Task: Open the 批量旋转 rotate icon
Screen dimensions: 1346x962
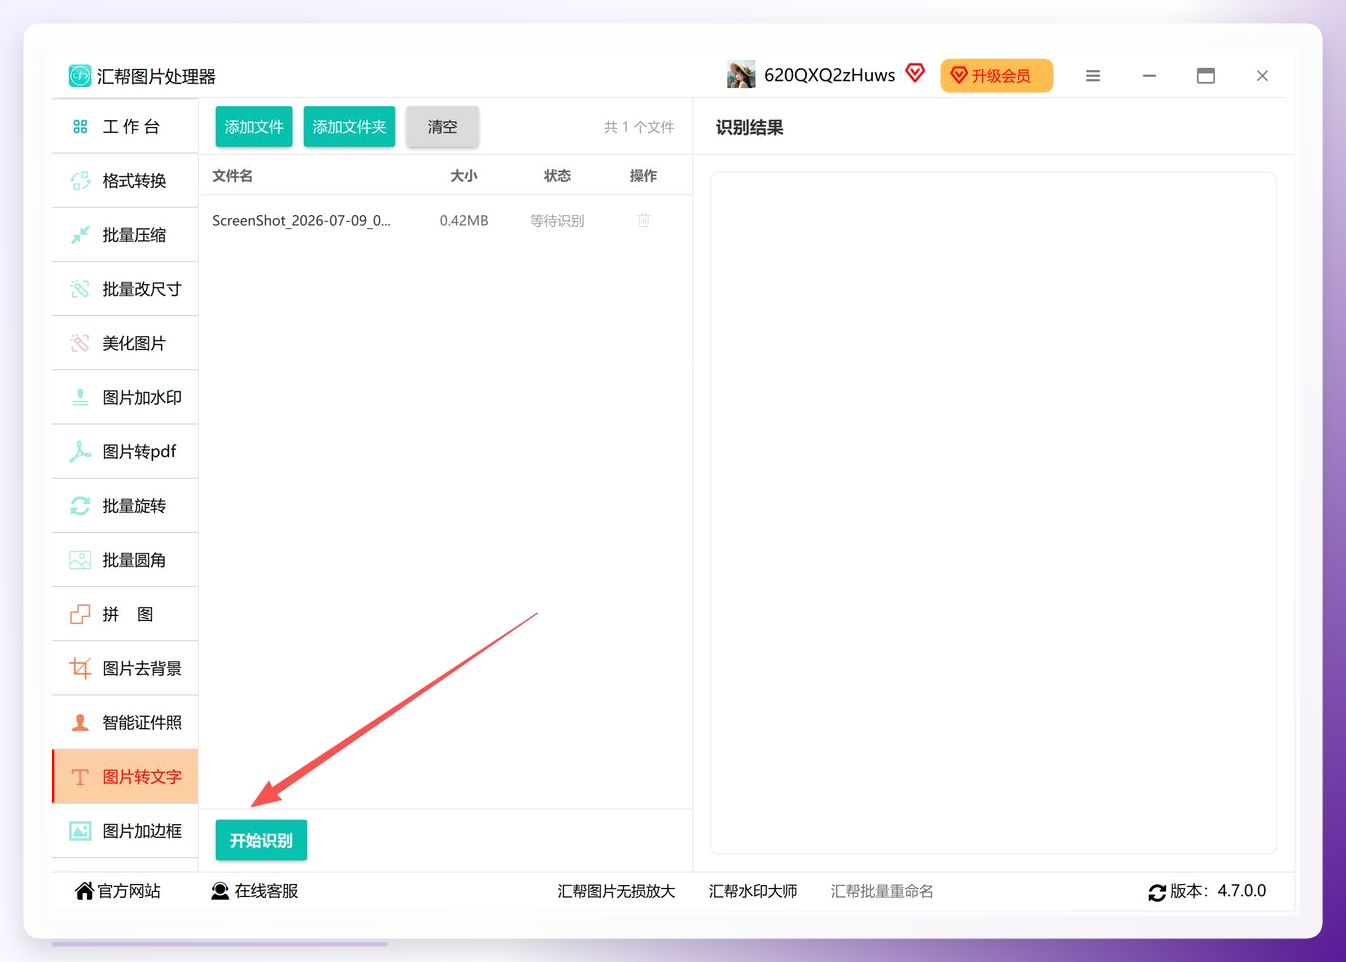Action: (x=80, y=506)
